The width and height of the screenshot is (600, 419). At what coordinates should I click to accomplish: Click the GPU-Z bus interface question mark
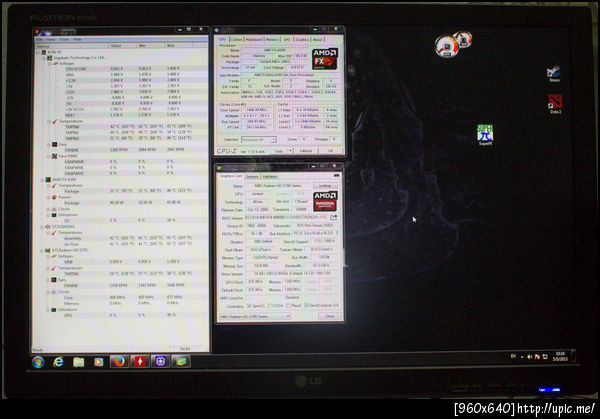(337, 233)
